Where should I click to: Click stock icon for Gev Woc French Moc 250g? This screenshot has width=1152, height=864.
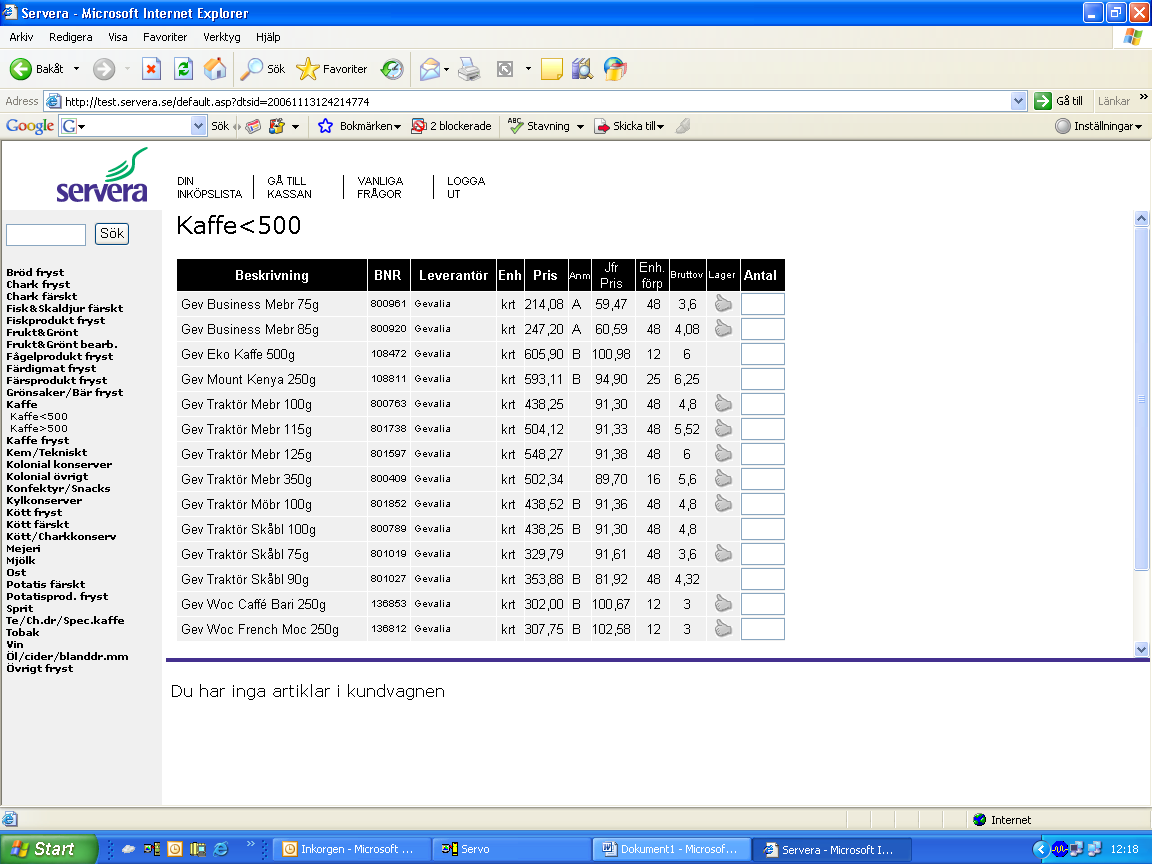click(x=723, y=628)
